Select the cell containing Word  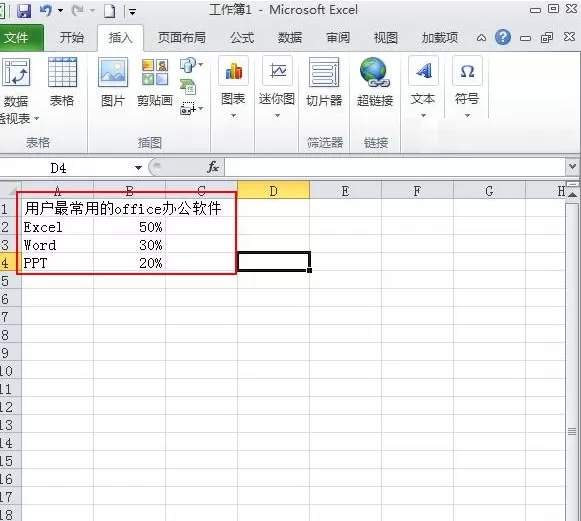click(x=57, y=245)
